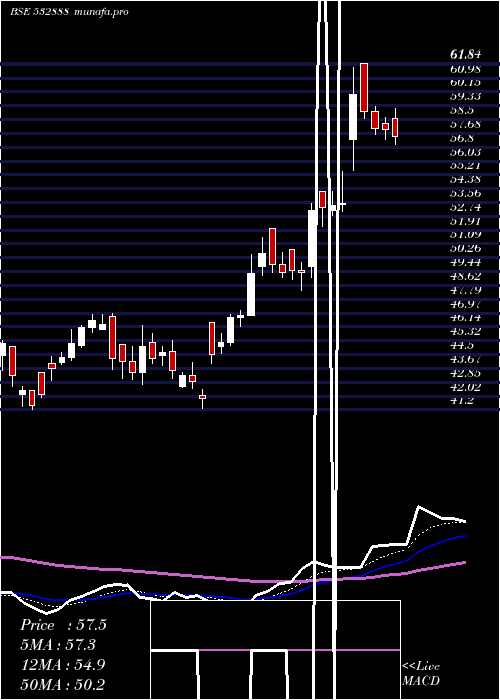The width and height of the screenshot is (500, 700).
Task: Select the 61.84 price level label
Action: [x=466, y=55]
